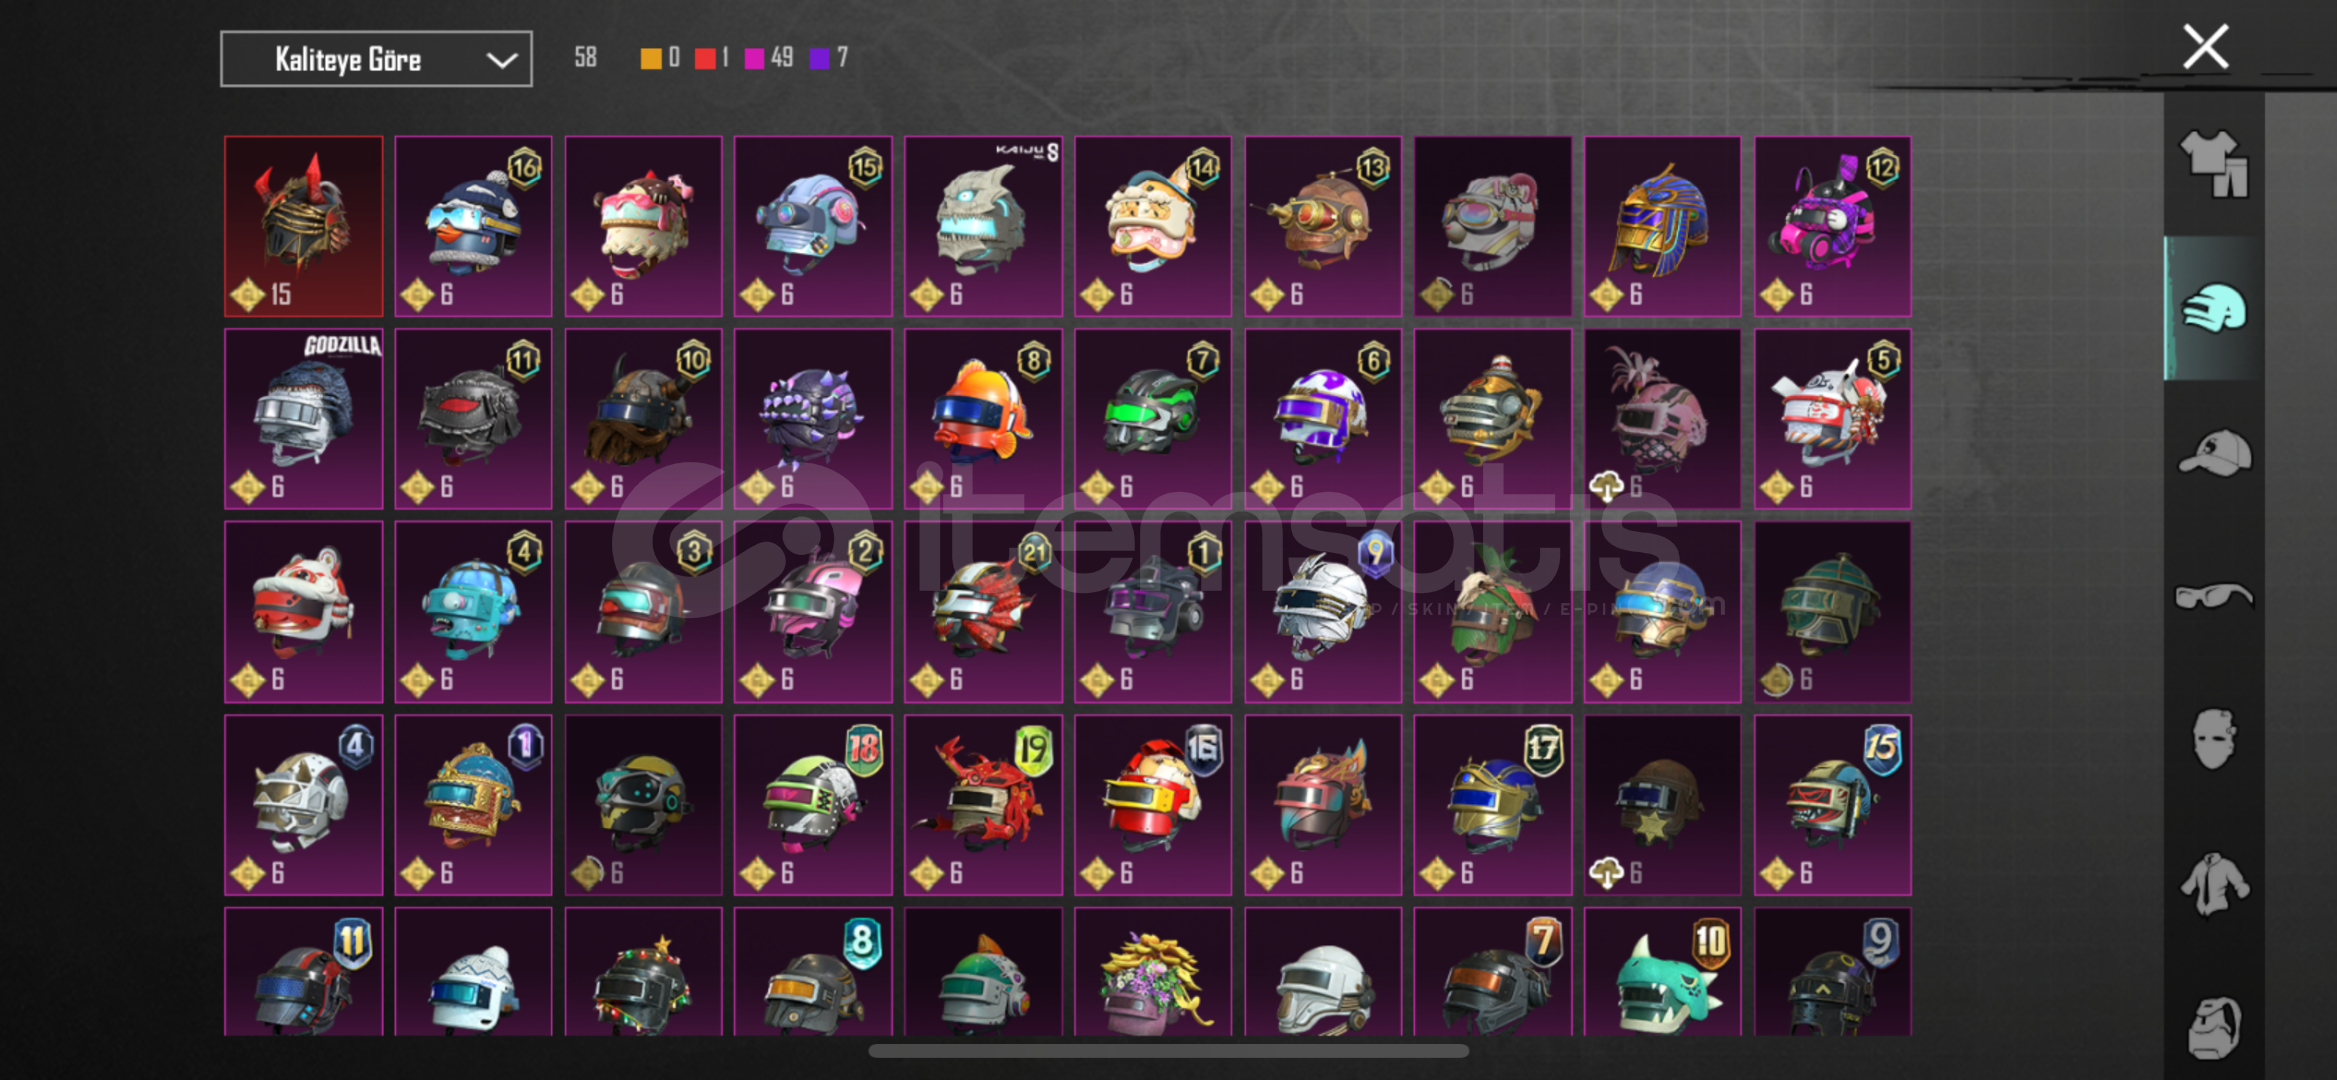
Task: Open the face mask category icon
Action: click(x=2214, y=739)
